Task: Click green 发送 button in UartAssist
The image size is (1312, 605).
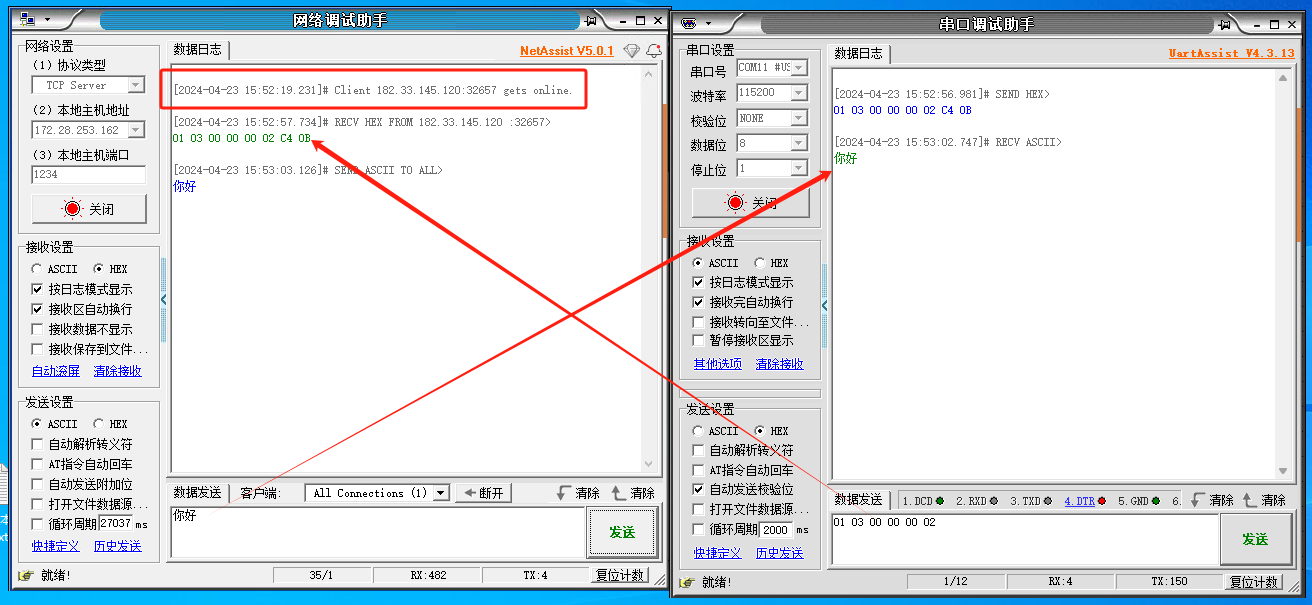Action: (x=1255, y=539)
